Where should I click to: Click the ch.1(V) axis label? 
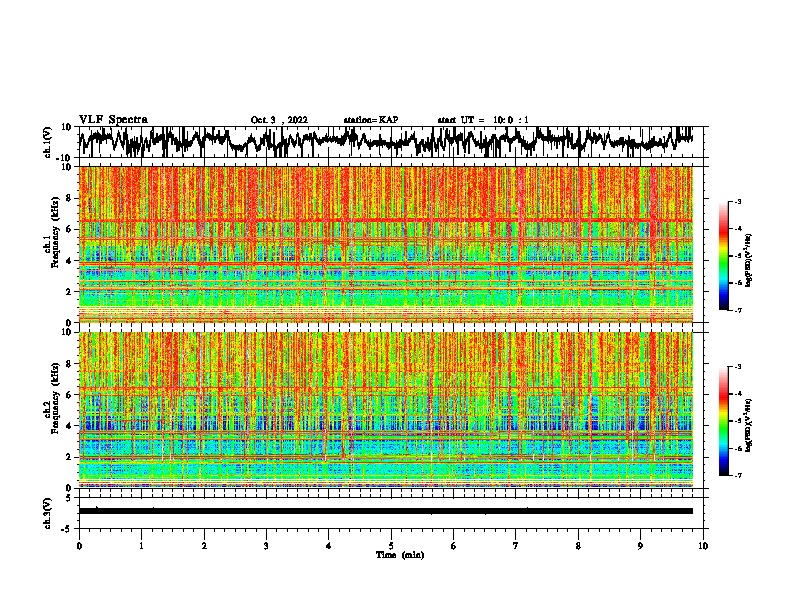pos(48,142)
